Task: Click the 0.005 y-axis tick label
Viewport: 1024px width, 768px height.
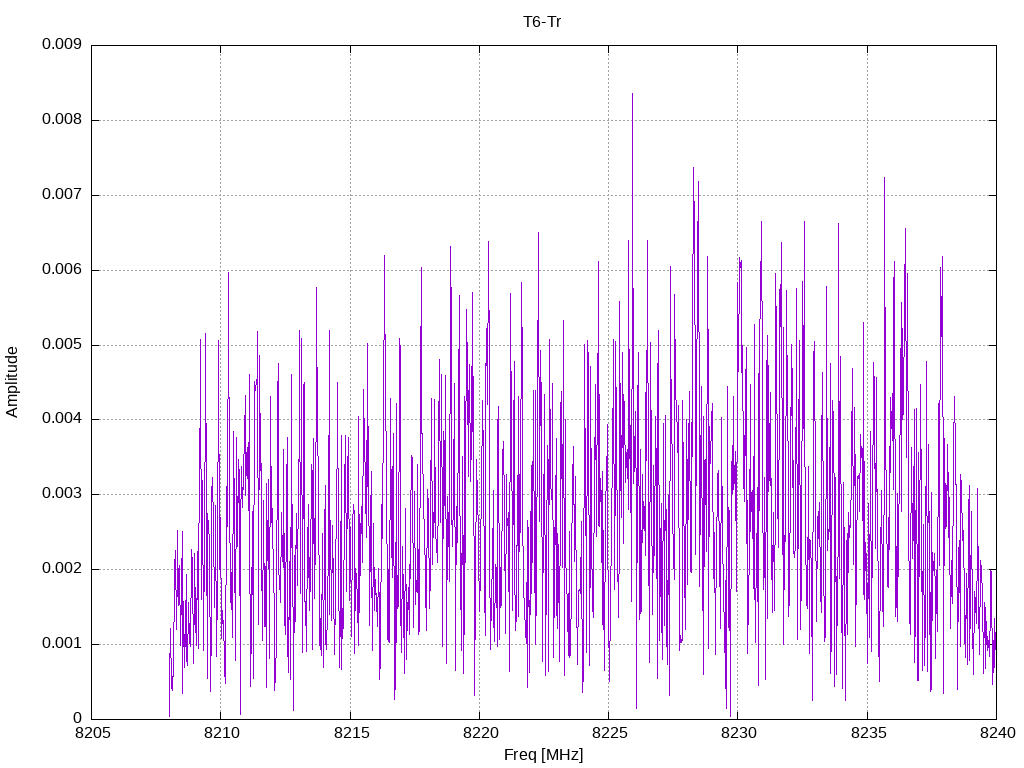Action: [x=62, y=345]
